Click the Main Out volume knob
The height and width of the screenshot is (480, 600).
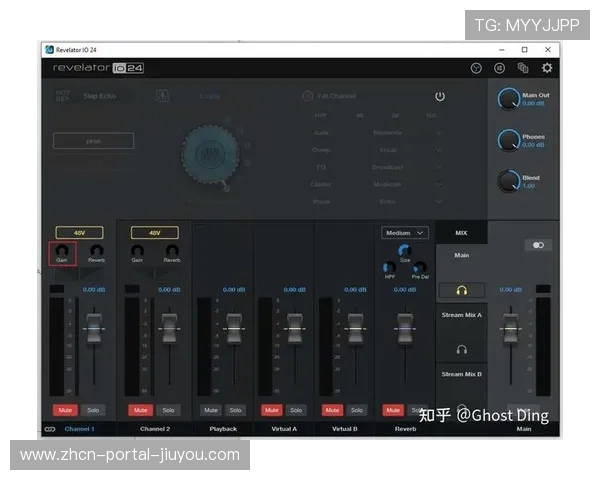pyautogui.click(x=509, y=99)
